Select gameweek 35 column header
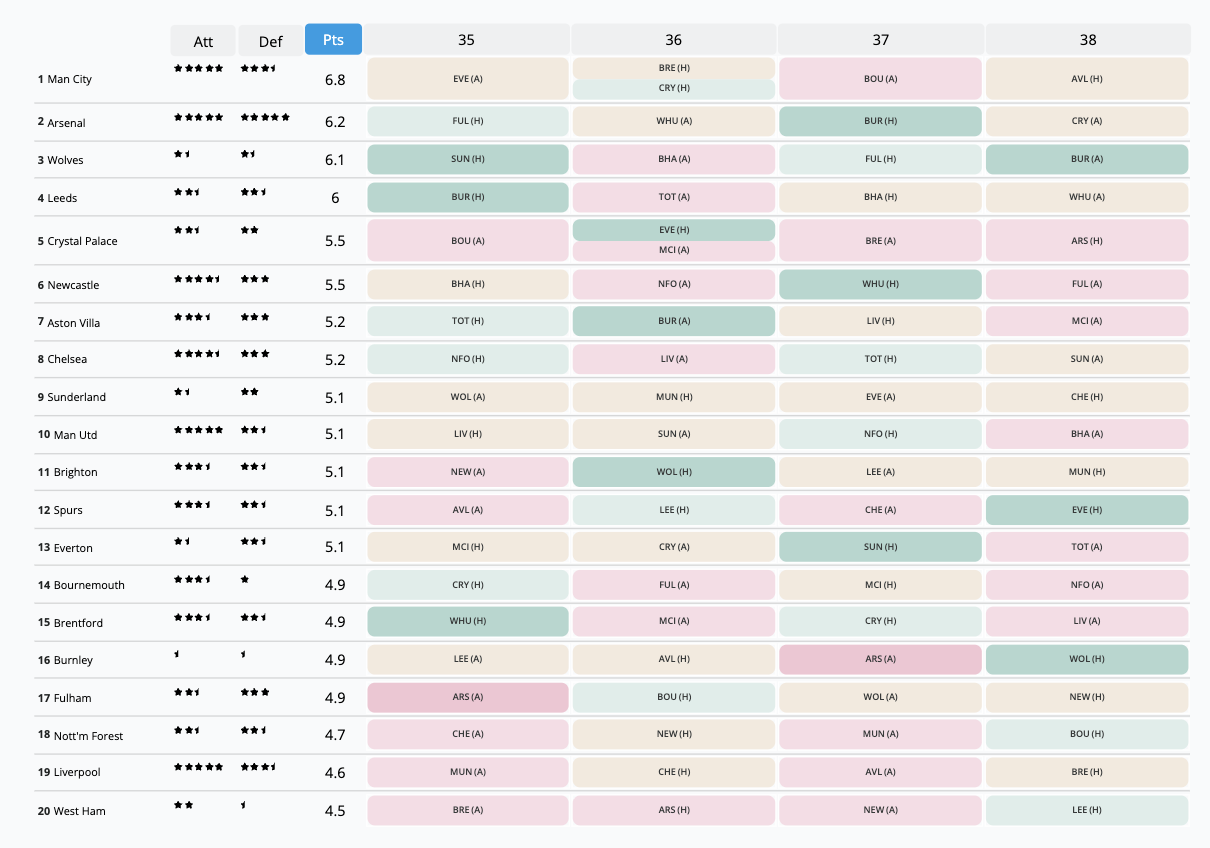1210x848 pixels. [x=467, y=40]
